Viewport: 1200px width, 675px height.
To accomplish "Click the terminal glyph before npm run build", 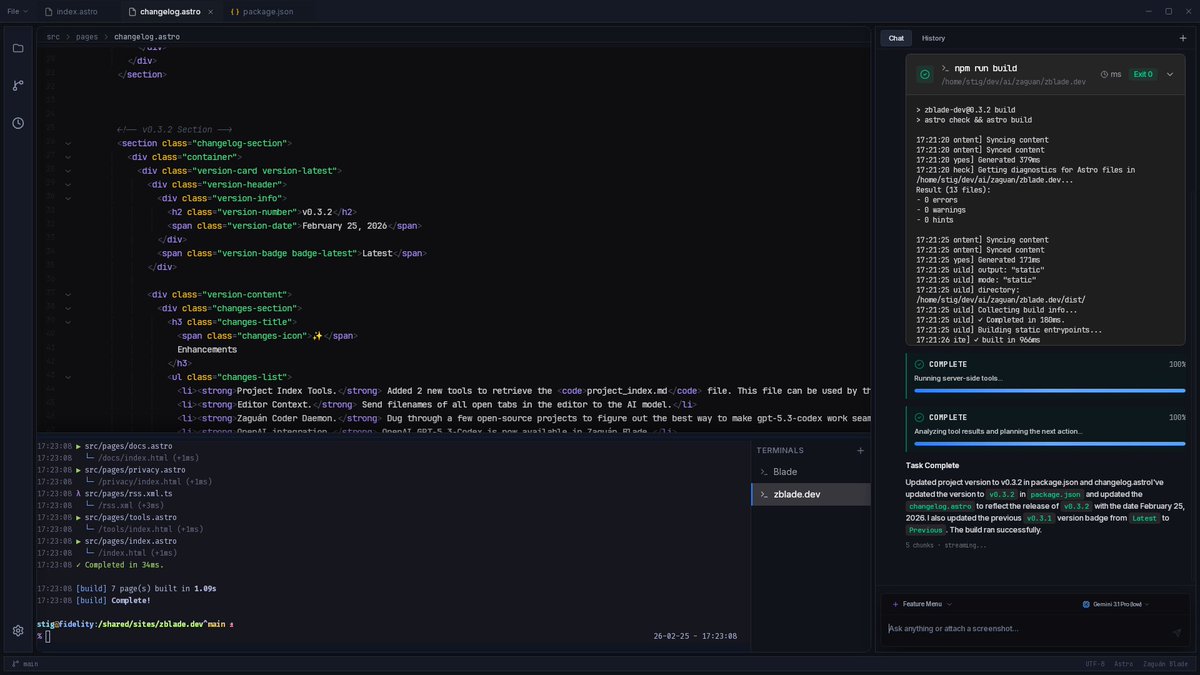I will [x=946, y=68].
